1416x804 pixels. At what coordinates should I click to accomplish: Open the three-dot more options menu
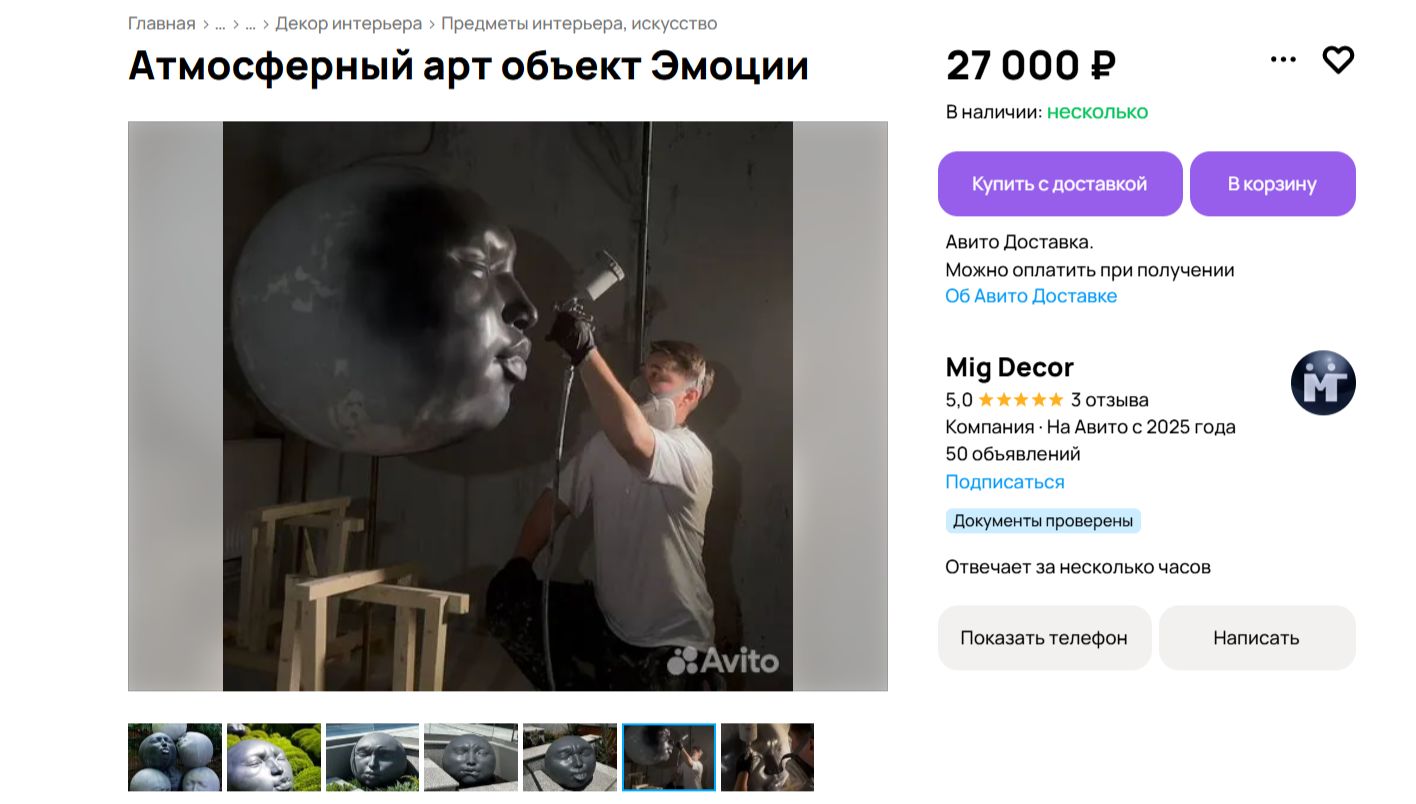click(1283, 60)
